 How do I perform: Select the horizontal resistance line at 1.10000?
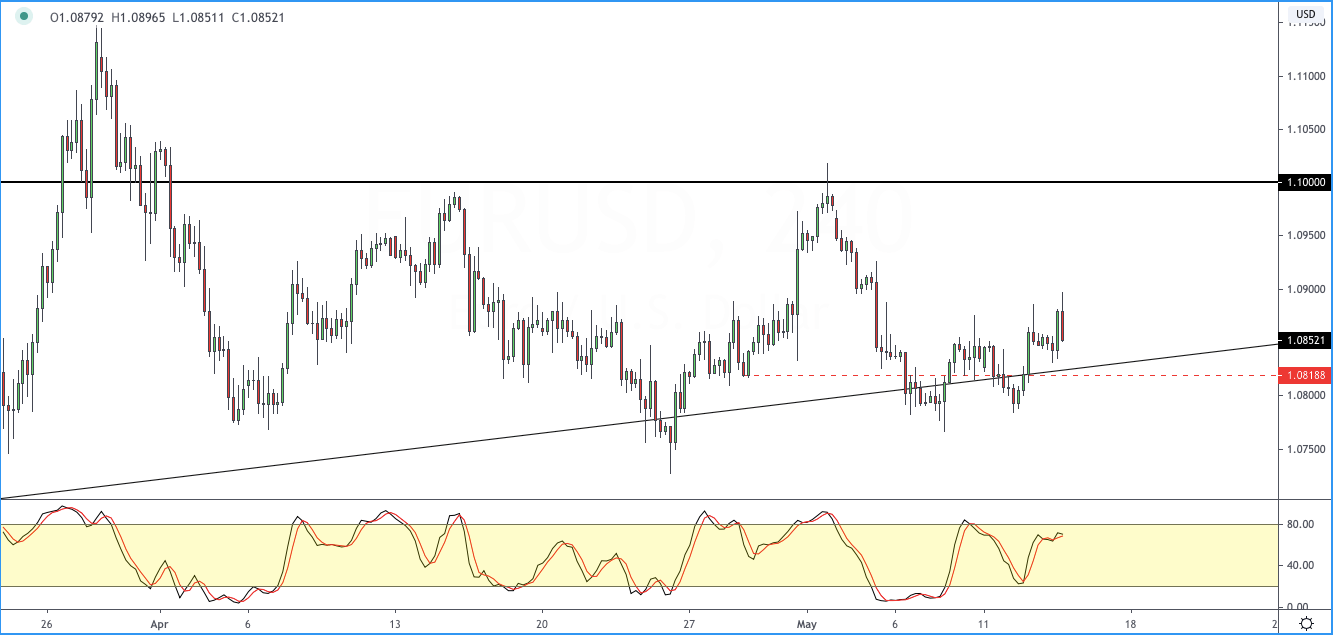(600, 182)
